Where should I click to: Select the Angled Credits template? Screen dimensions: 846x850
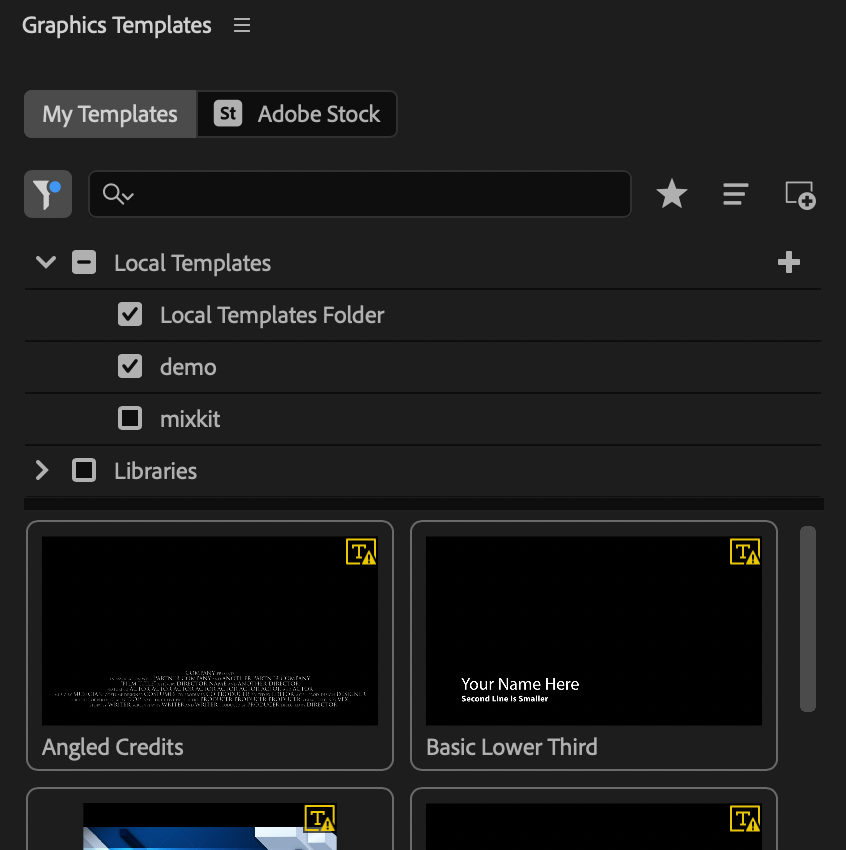(210, 645)
